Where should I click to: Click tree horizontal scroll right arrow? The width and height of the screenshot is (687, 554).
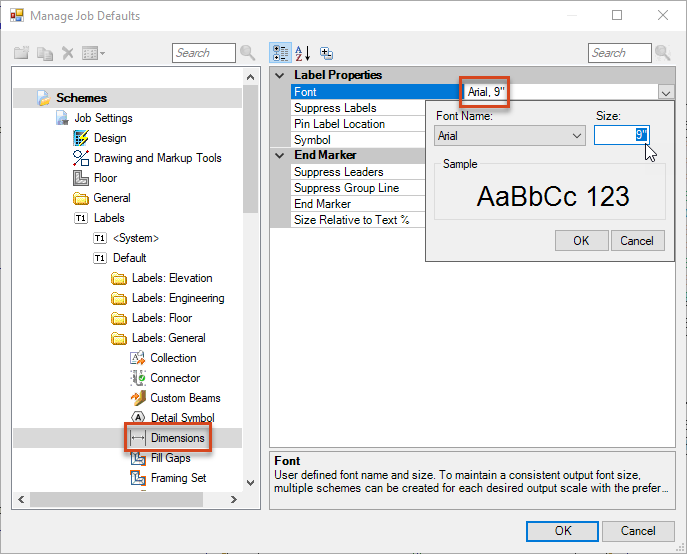pos(234,499)
